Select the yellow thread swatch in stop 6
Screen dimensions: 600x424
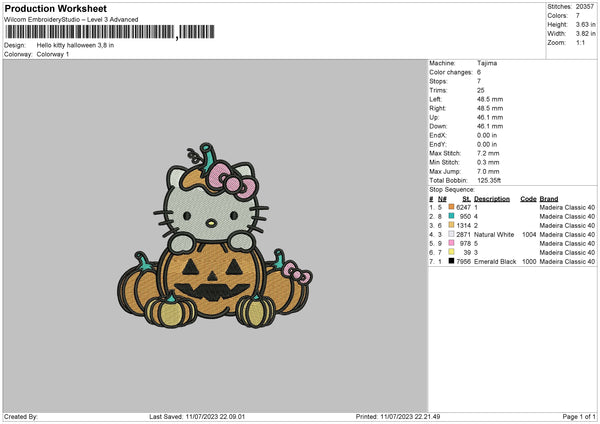pyautogui.click(x=452, y=252)
